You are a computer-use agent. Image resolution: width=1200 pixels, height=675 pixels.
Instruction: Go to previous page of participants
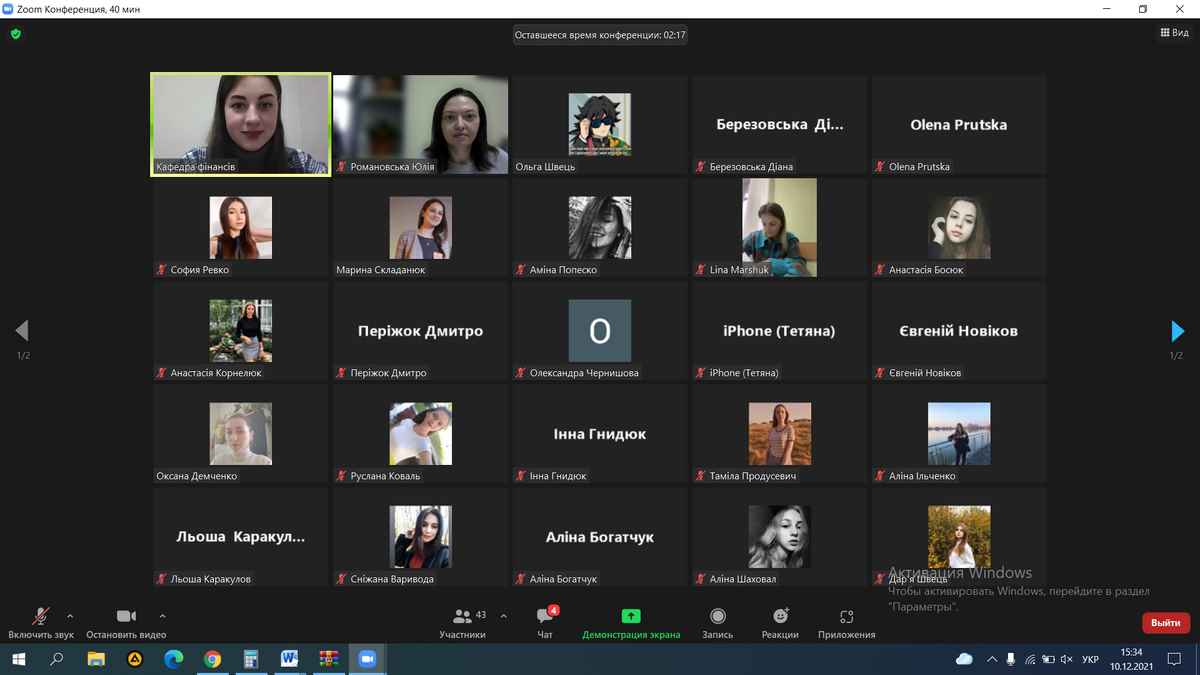click(x=22, y=331)
